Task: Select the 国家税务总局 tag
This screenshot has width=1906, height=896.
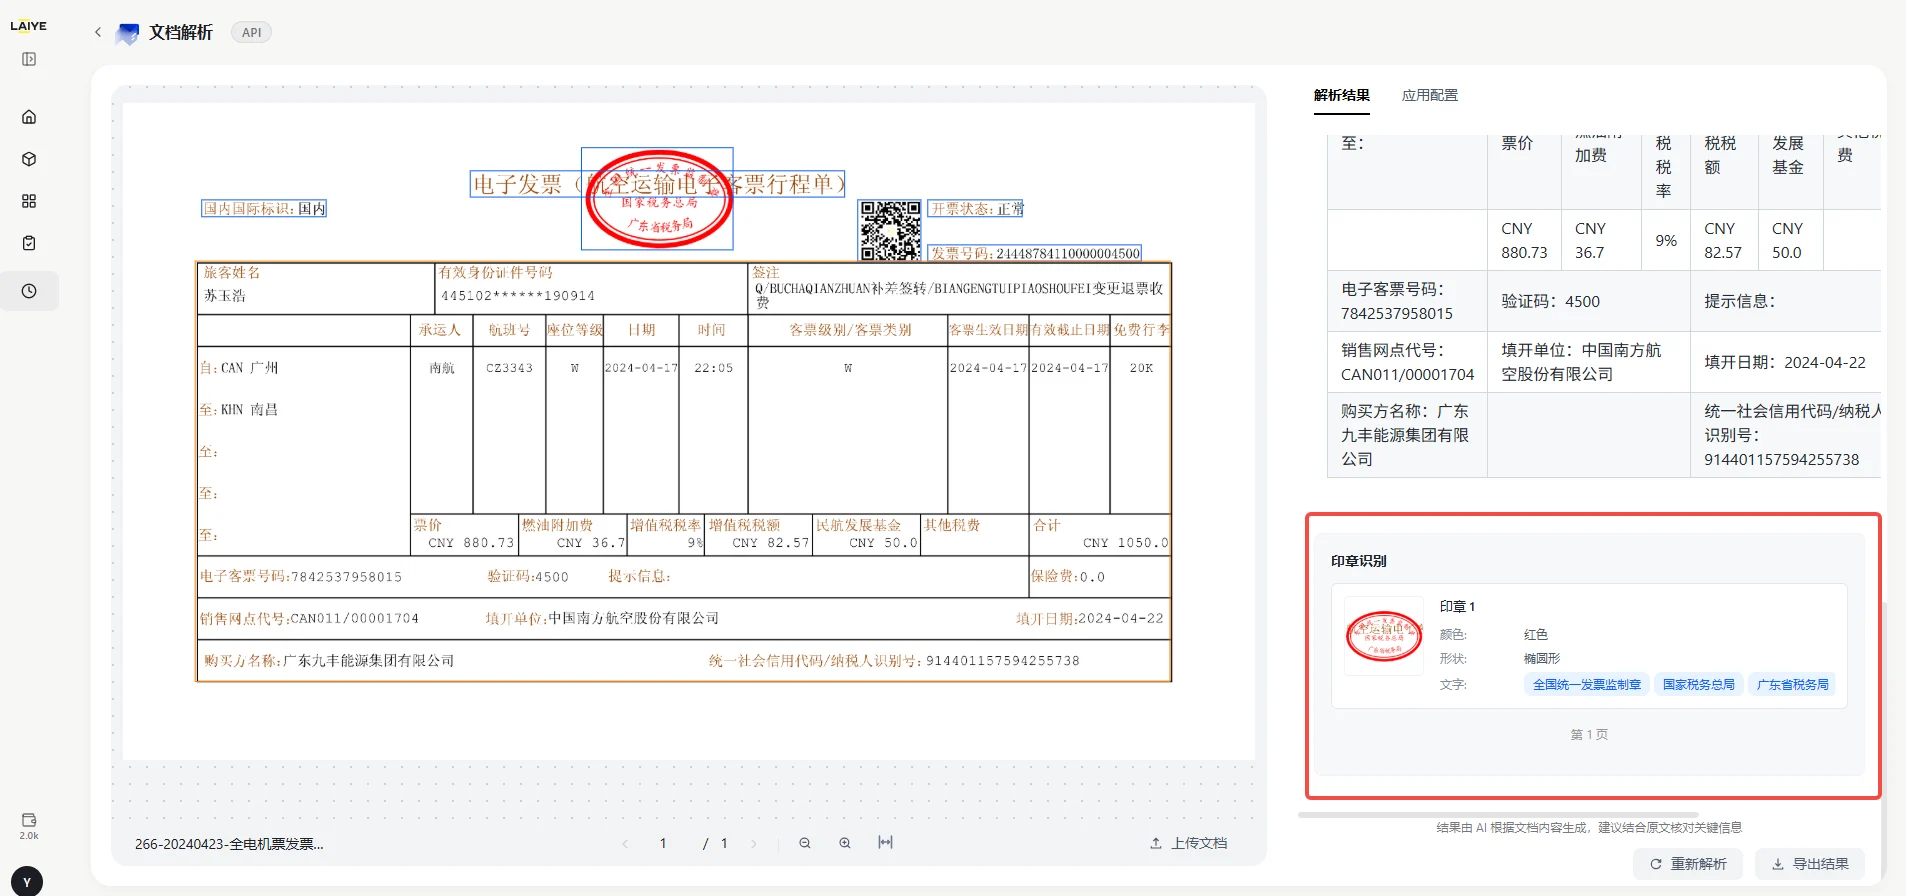Action: 1699,685
